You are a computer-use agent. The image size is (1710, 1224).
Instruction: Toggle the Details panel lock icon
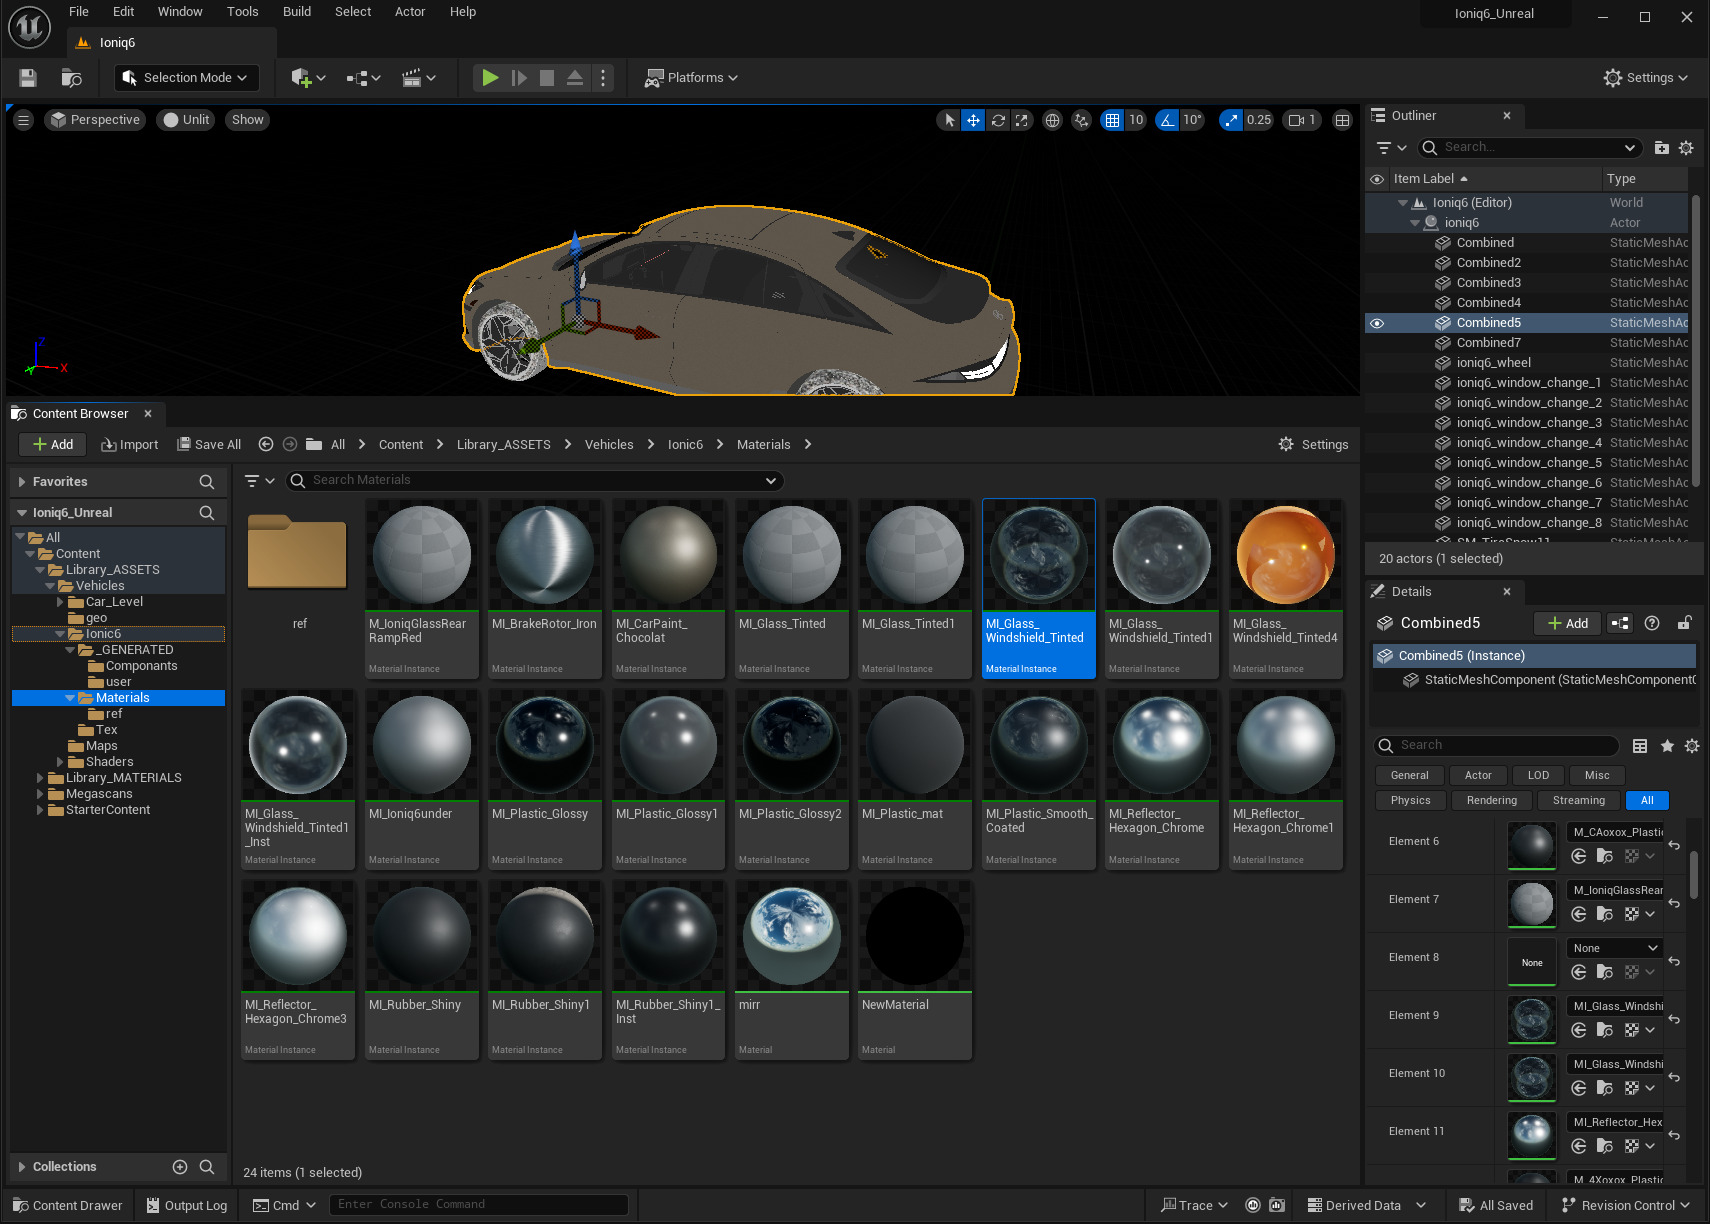point(1685,624)
